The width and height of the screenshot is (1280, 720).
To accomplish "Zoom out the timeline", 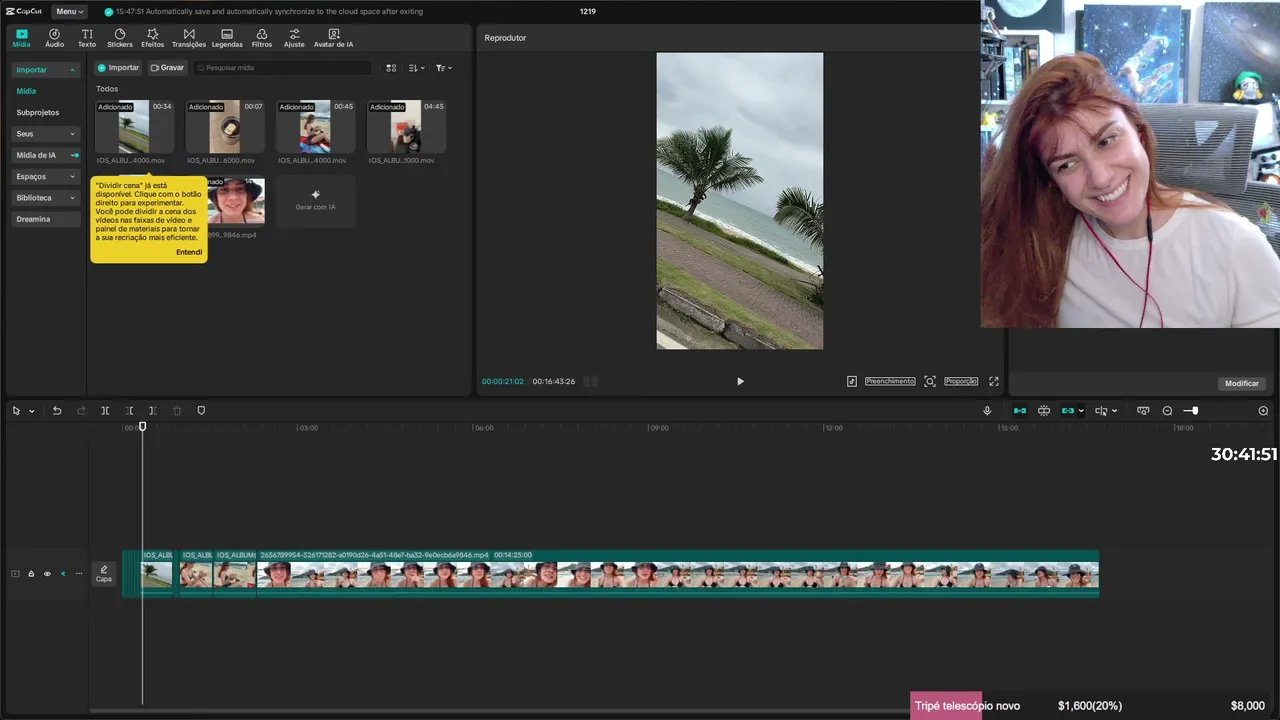I will (1167, 411).
